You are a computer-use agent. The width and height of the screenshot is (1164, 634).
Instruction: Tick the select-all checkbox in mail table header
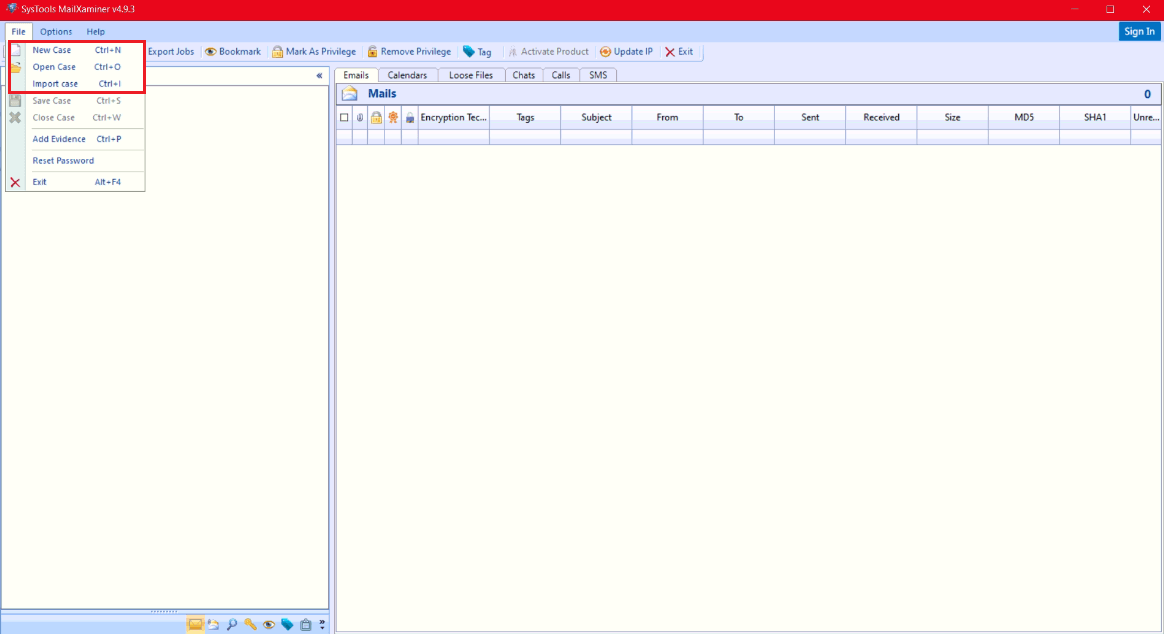coord(344,117)
